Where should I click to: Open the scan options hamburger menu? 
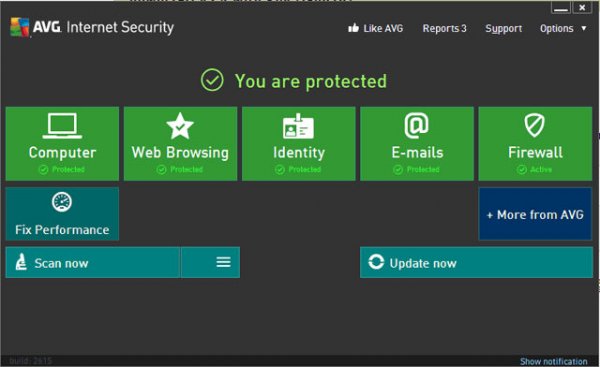223,262
